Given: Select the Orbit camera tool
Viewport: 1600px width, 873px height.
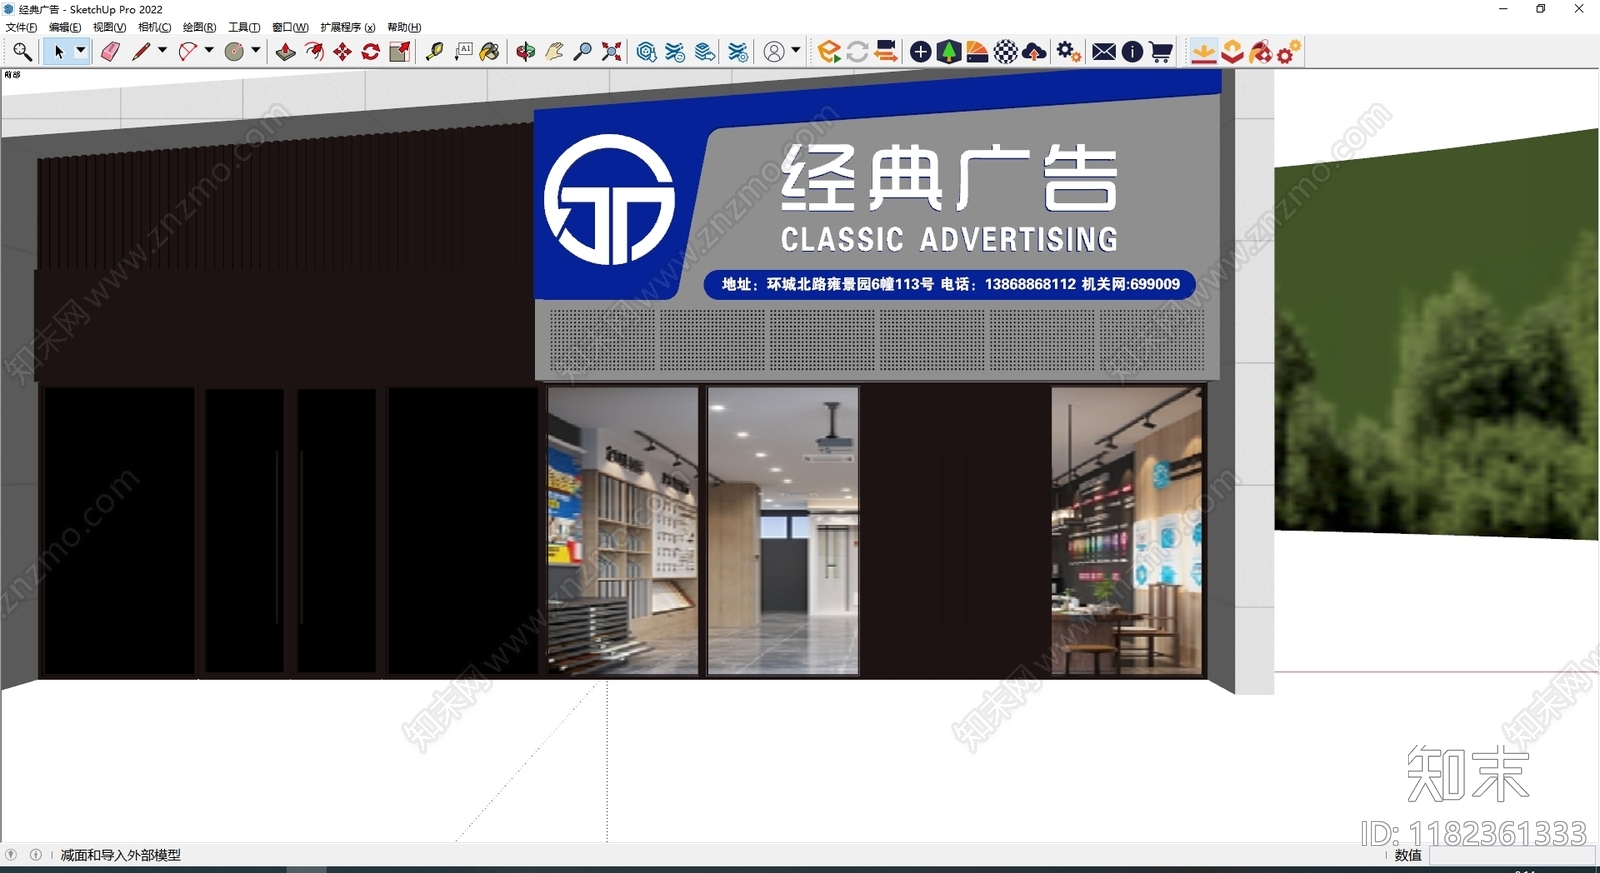Looking at the screenshot, I should 526,51.
